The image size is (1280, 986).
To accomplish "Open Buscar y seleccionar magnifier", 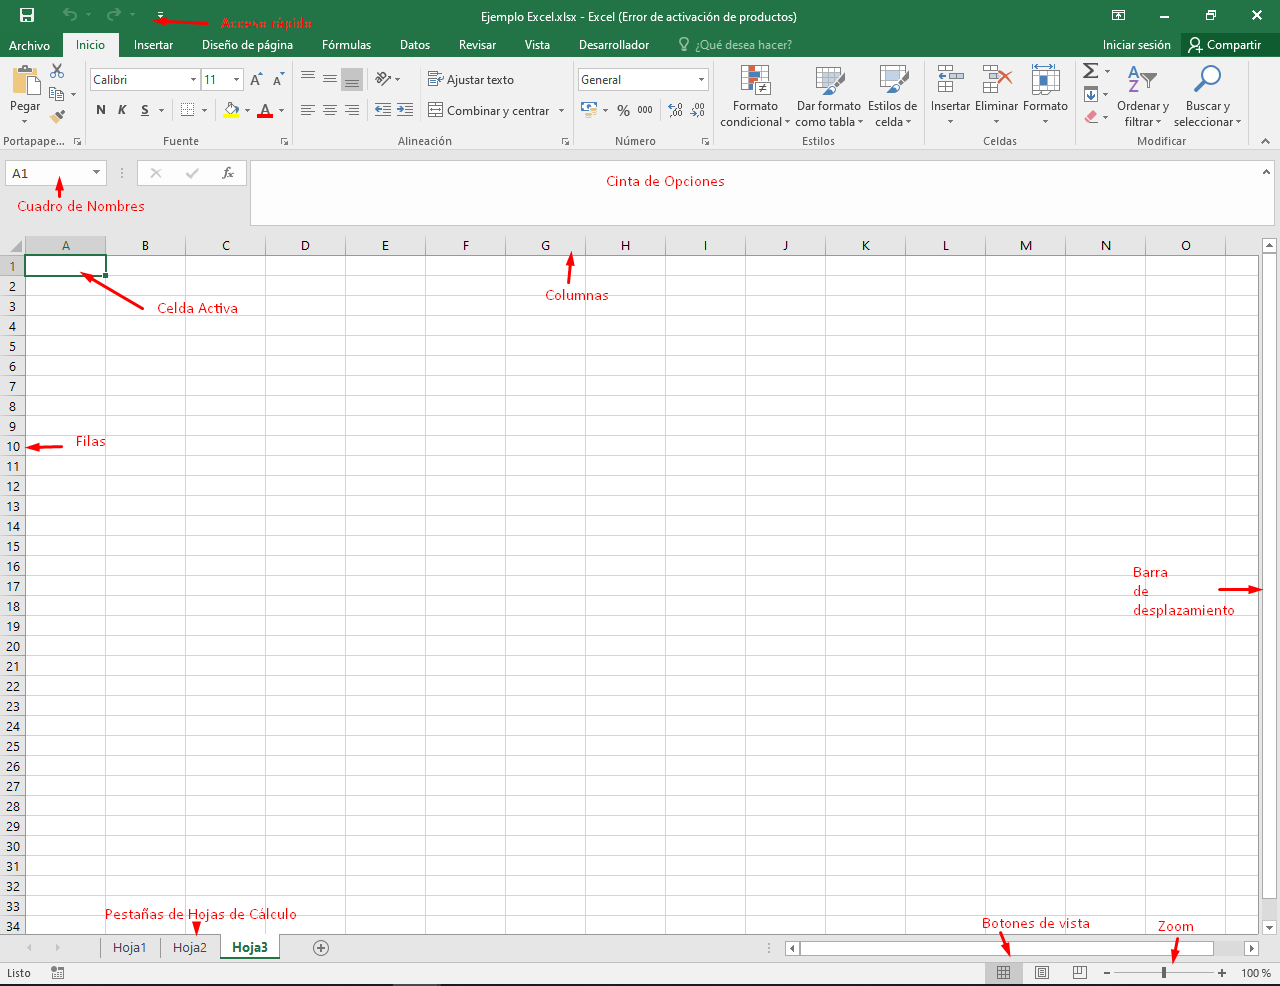I will (1208, 95).
